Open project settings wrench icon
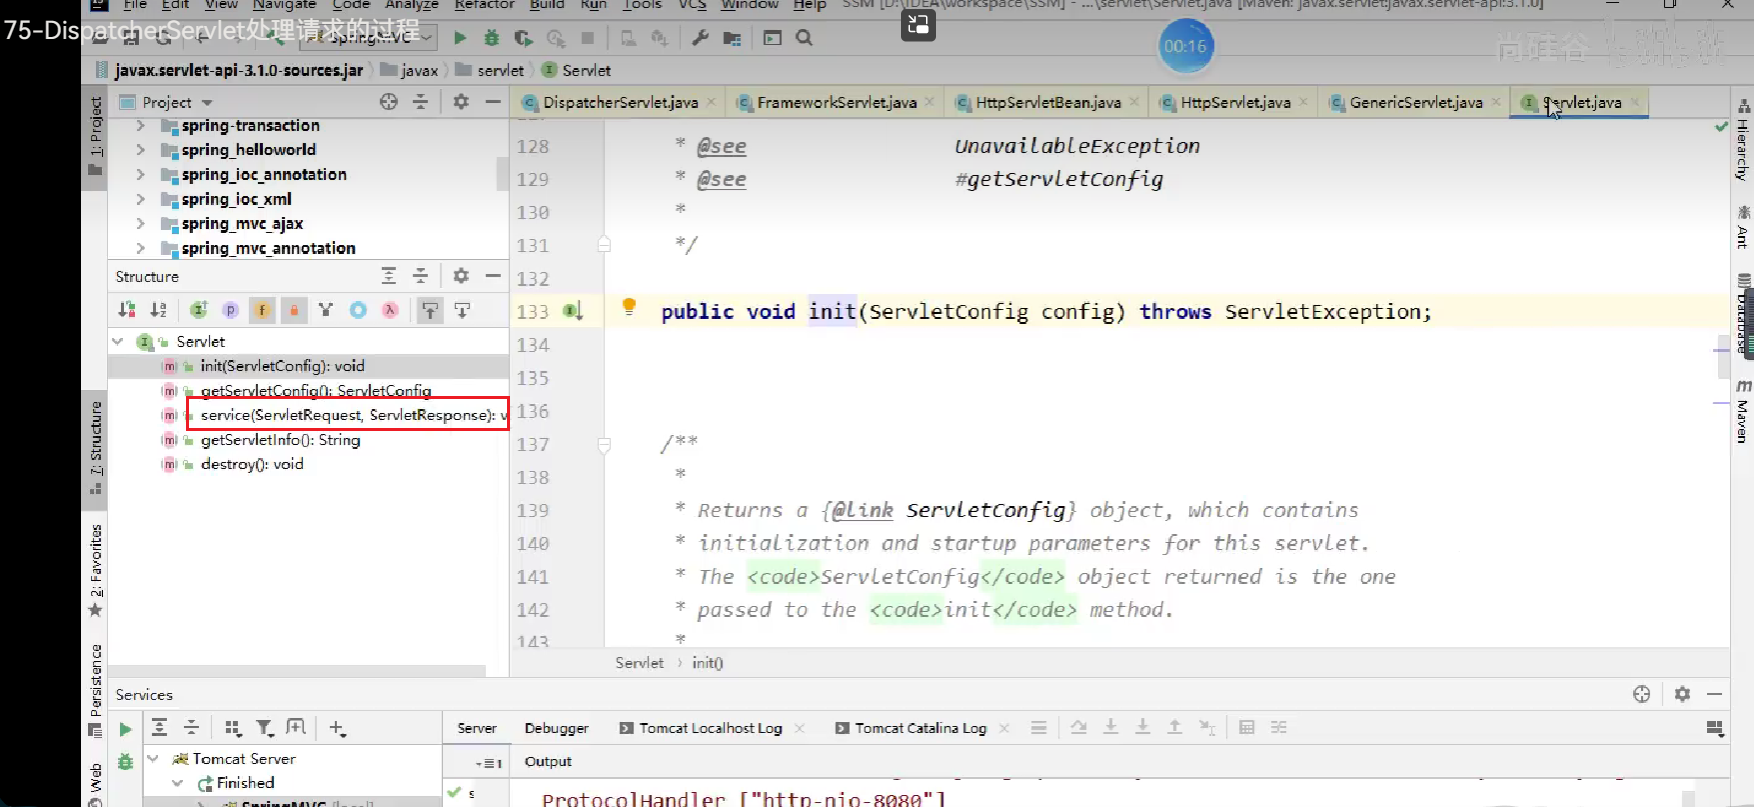Screen dimensions: 1754x807 (x=700, y=38)
